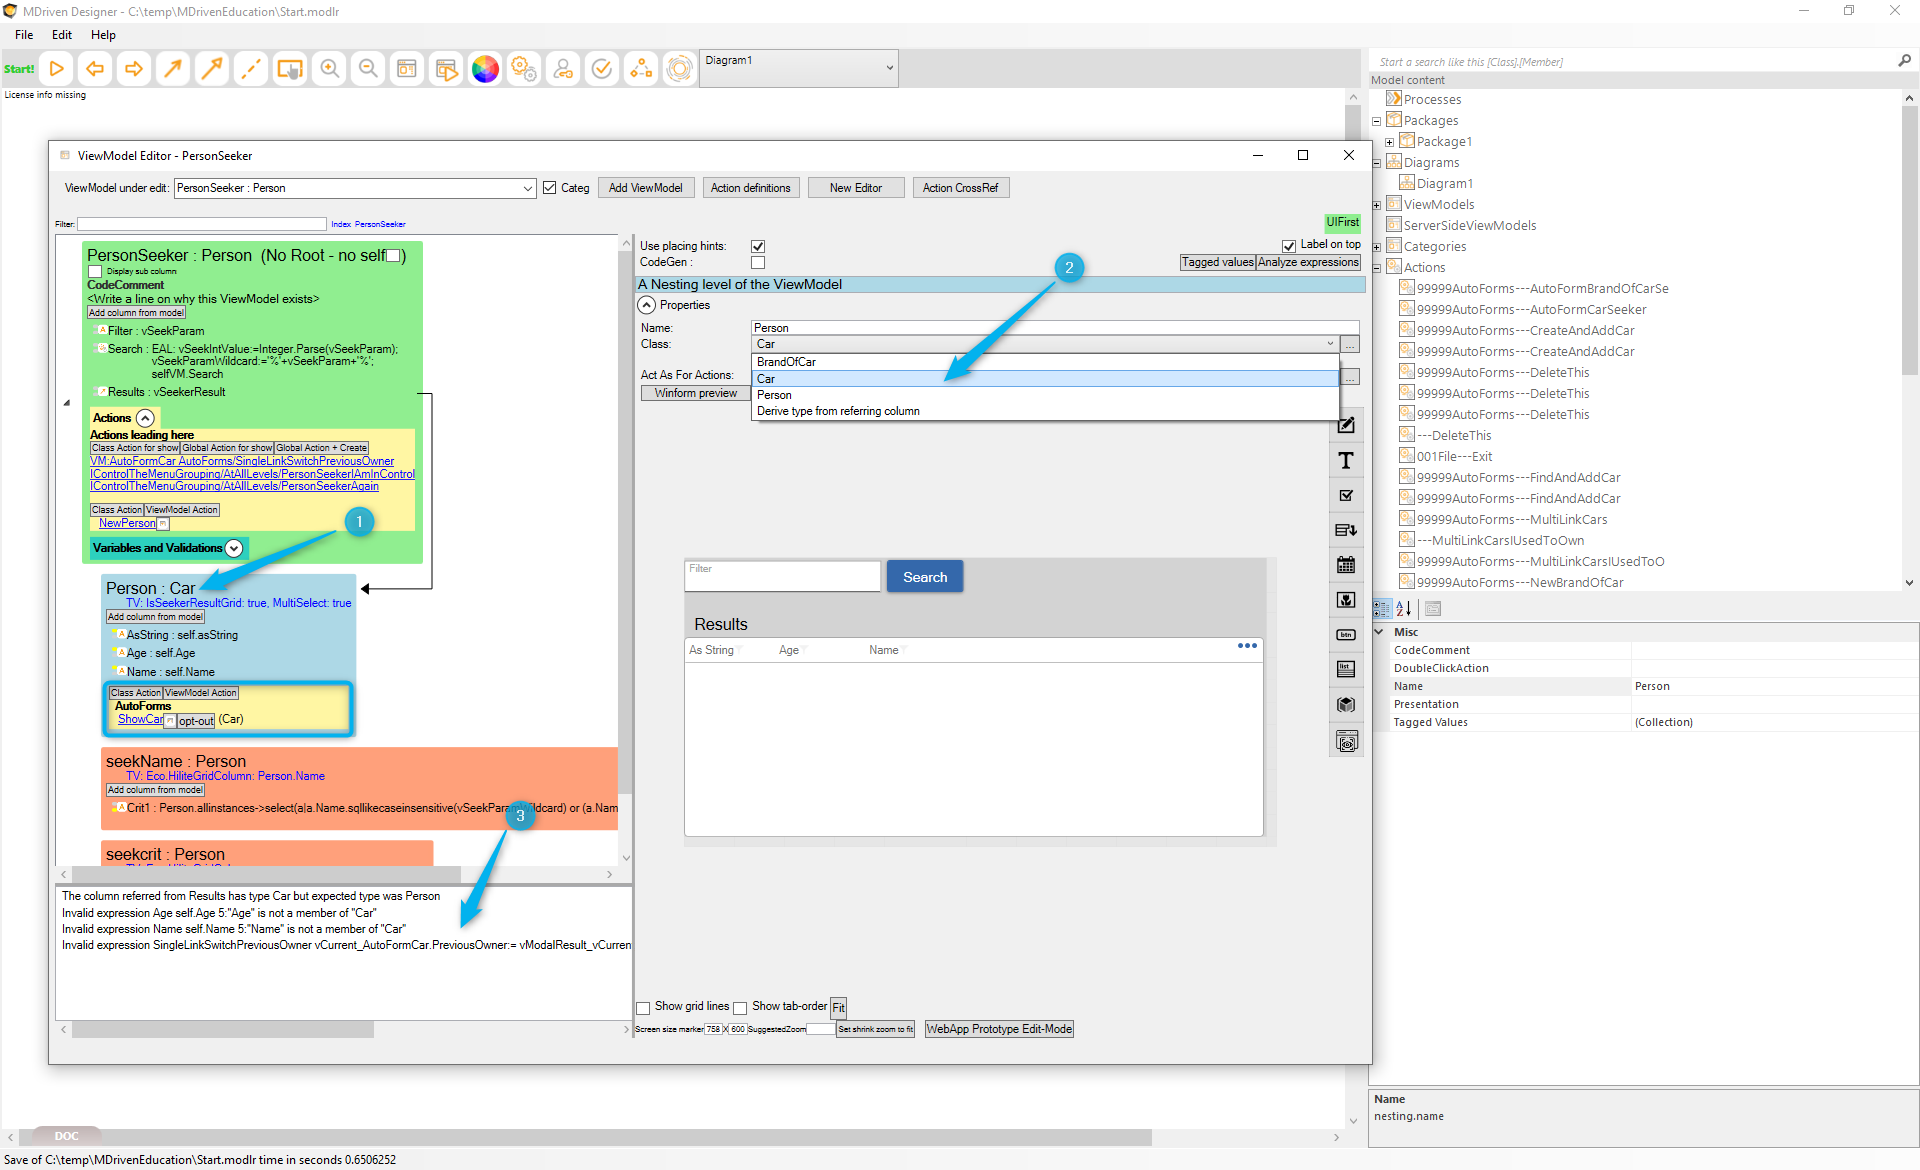Select the calendar date picker widget tool
This screenshot has height=1170, width=1920.
coord(1346,565)
